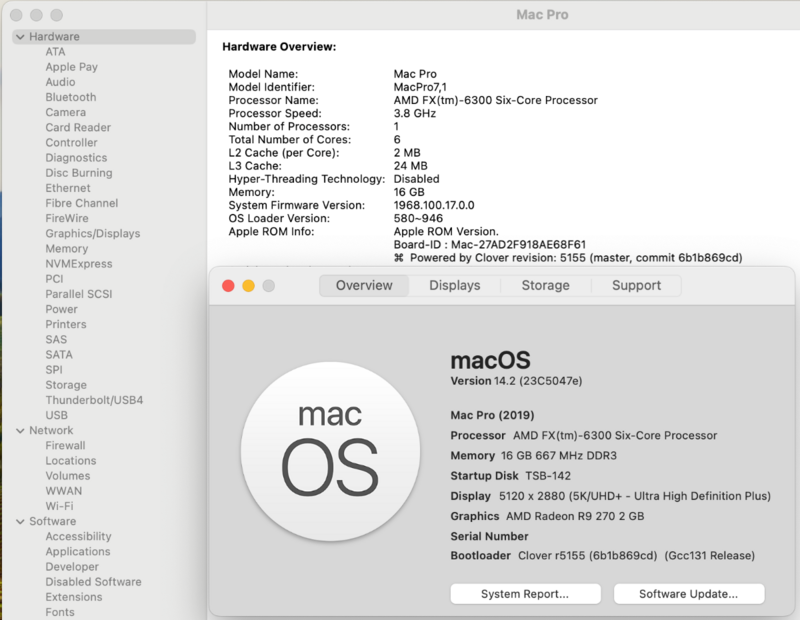This screenshot has width=800, height=620.
Task: Select Fibre Channel in the sidebar
Action: pyautogui.click(x=81, y=203)
